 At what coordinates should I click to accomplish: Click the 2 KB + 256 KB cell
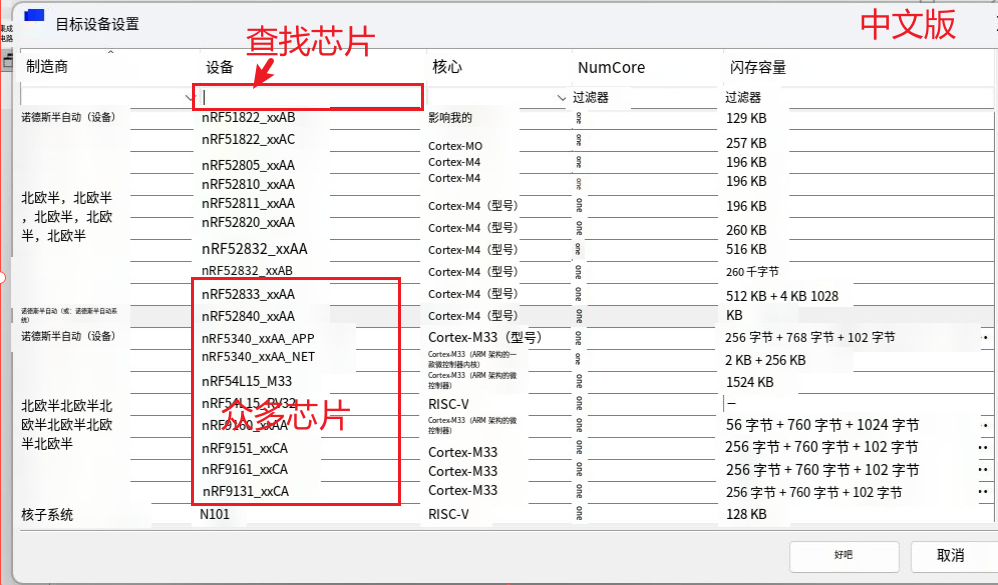(765, 360)
